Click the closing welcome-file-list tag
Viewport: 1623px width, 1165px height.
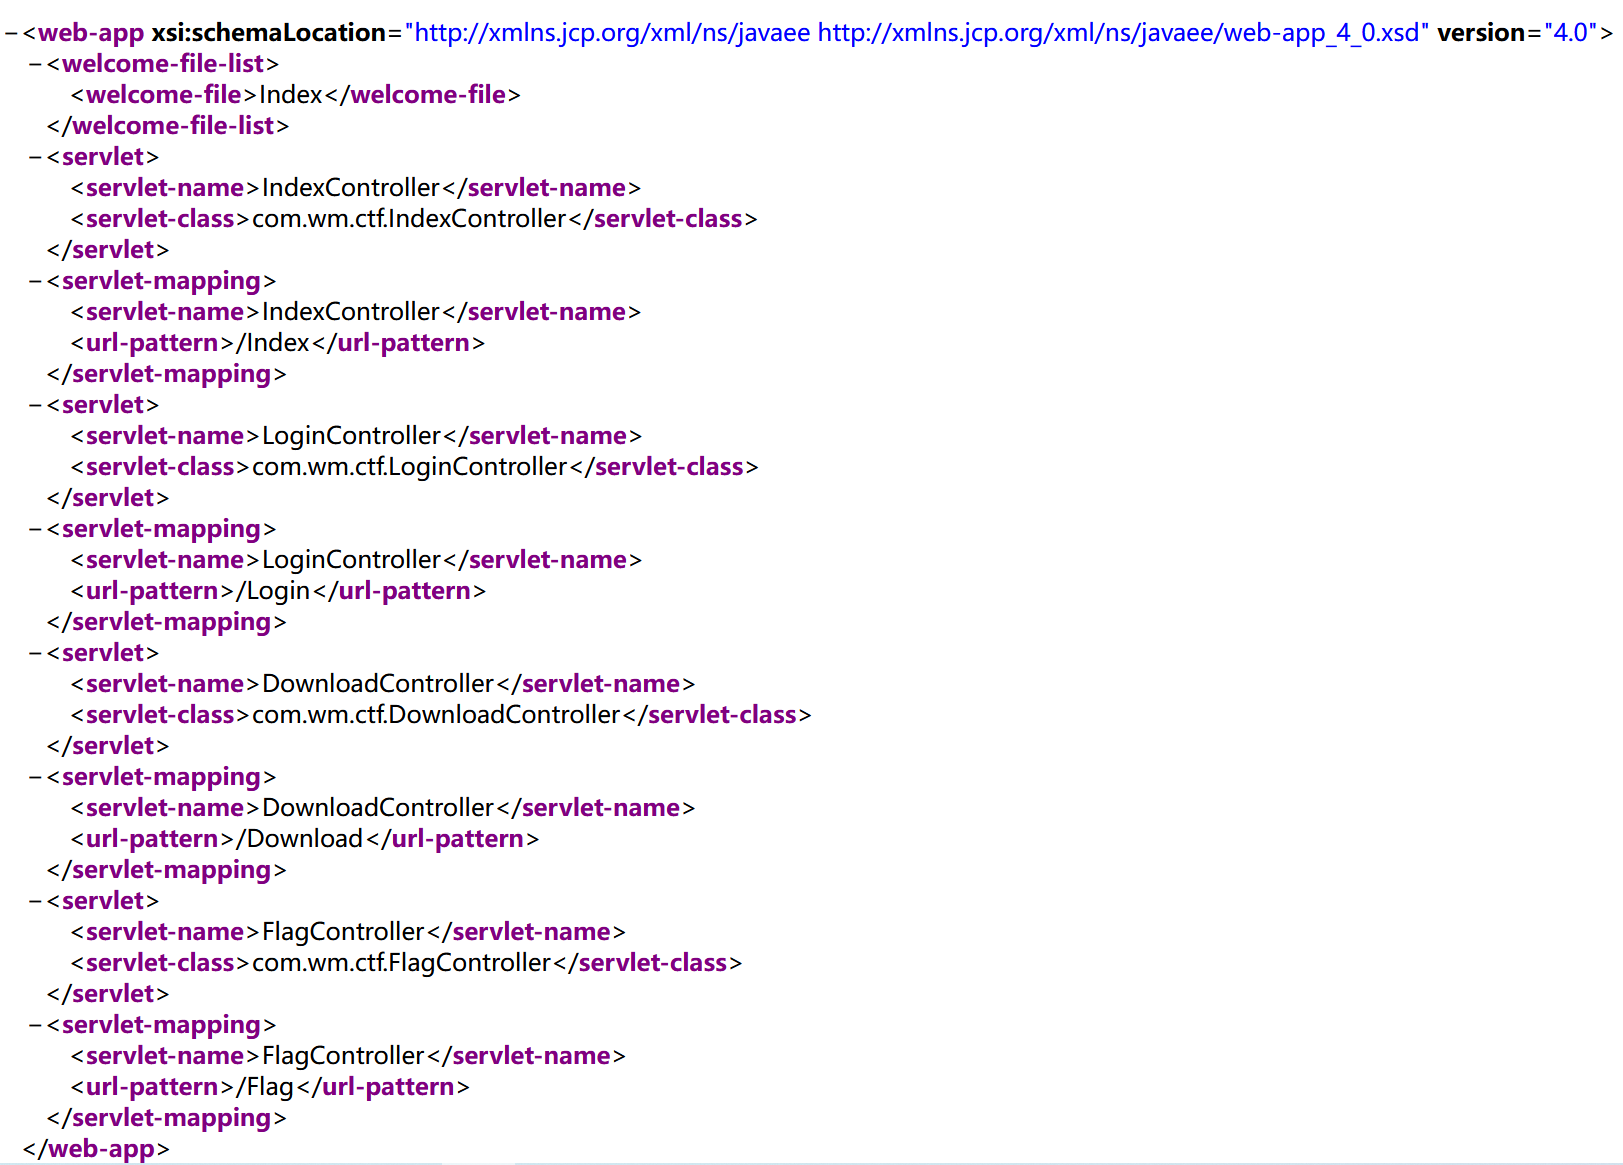coord(168,126)
